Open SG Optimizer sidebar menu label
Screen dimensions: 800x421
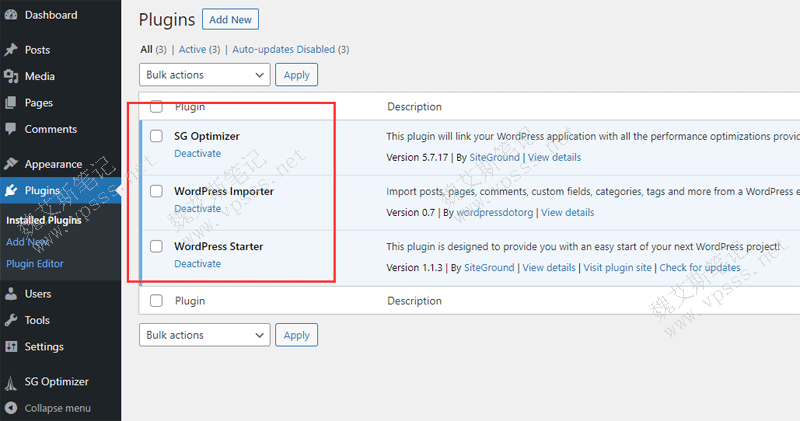[56, 381]
